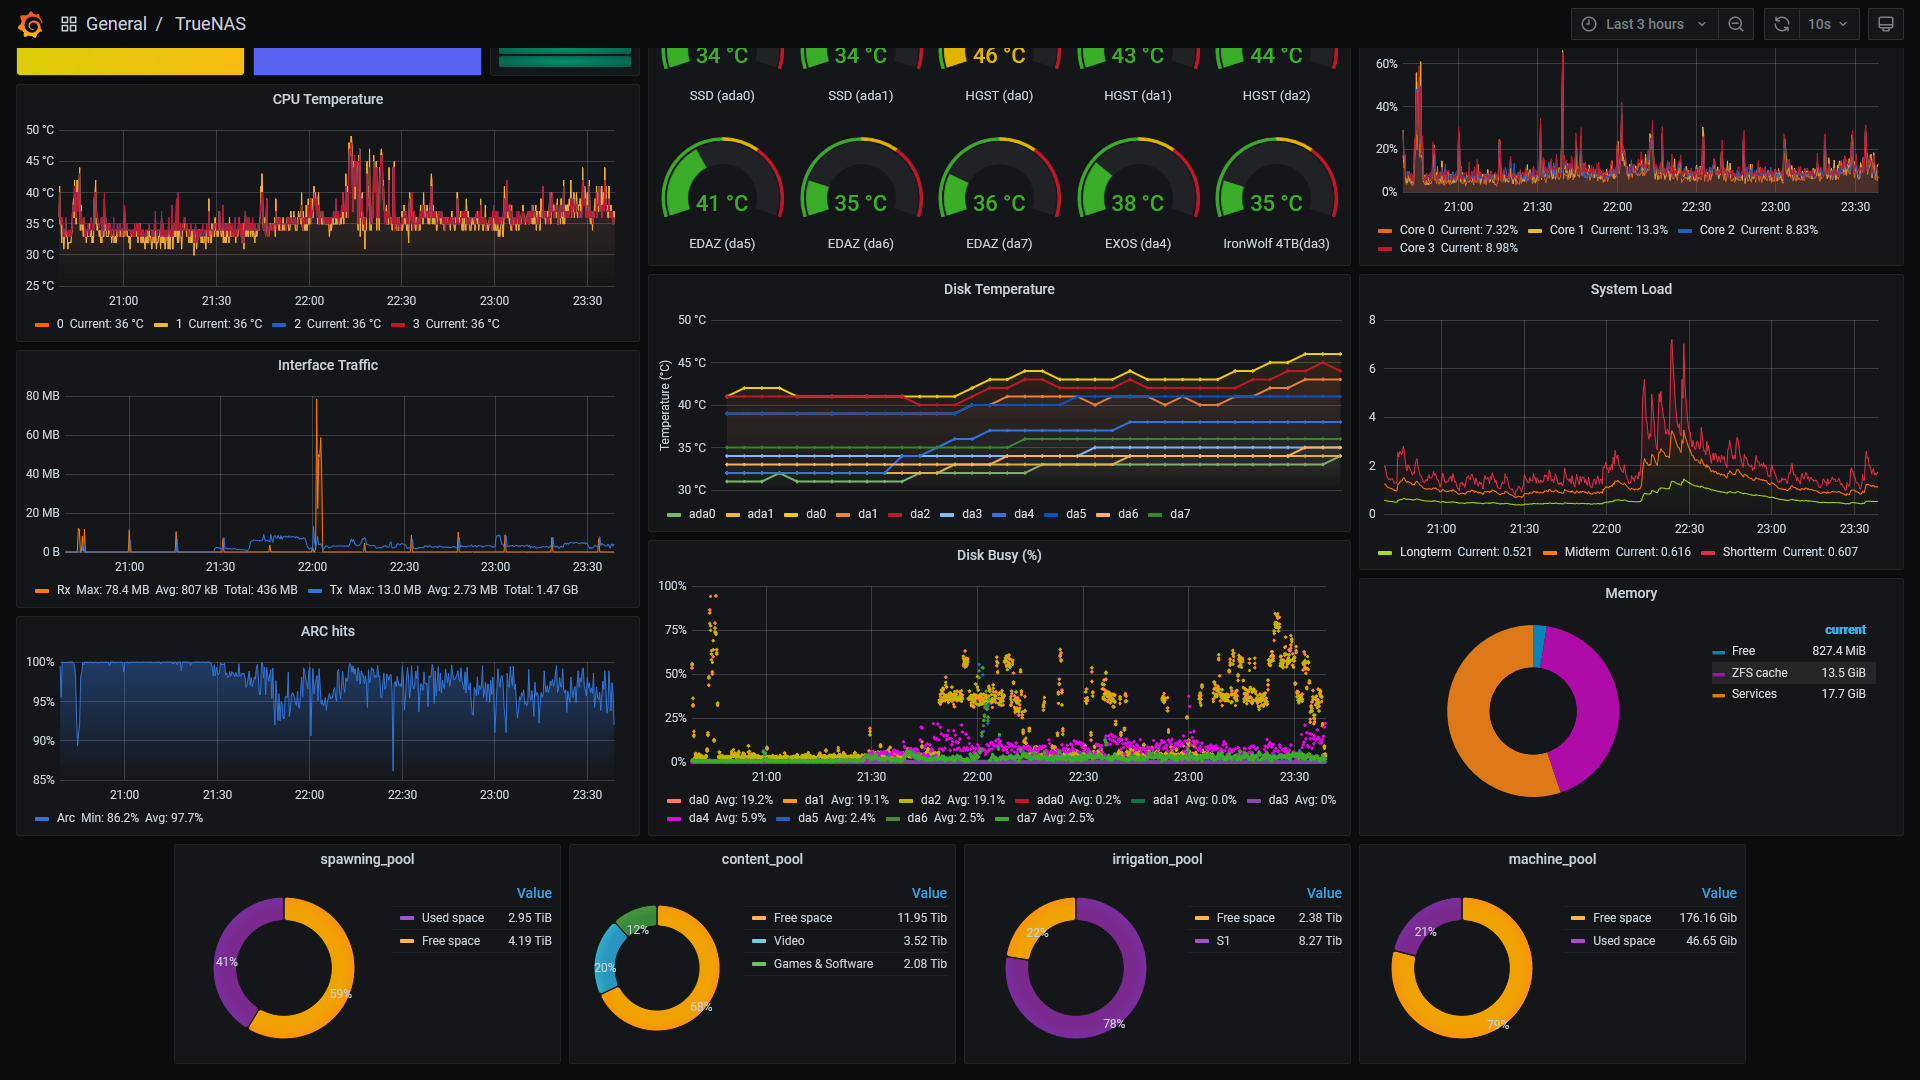The width and height of the screenshot is (1920, 1080).
Task: Open the content_pool panel title menu
Action: coord(762,859)
